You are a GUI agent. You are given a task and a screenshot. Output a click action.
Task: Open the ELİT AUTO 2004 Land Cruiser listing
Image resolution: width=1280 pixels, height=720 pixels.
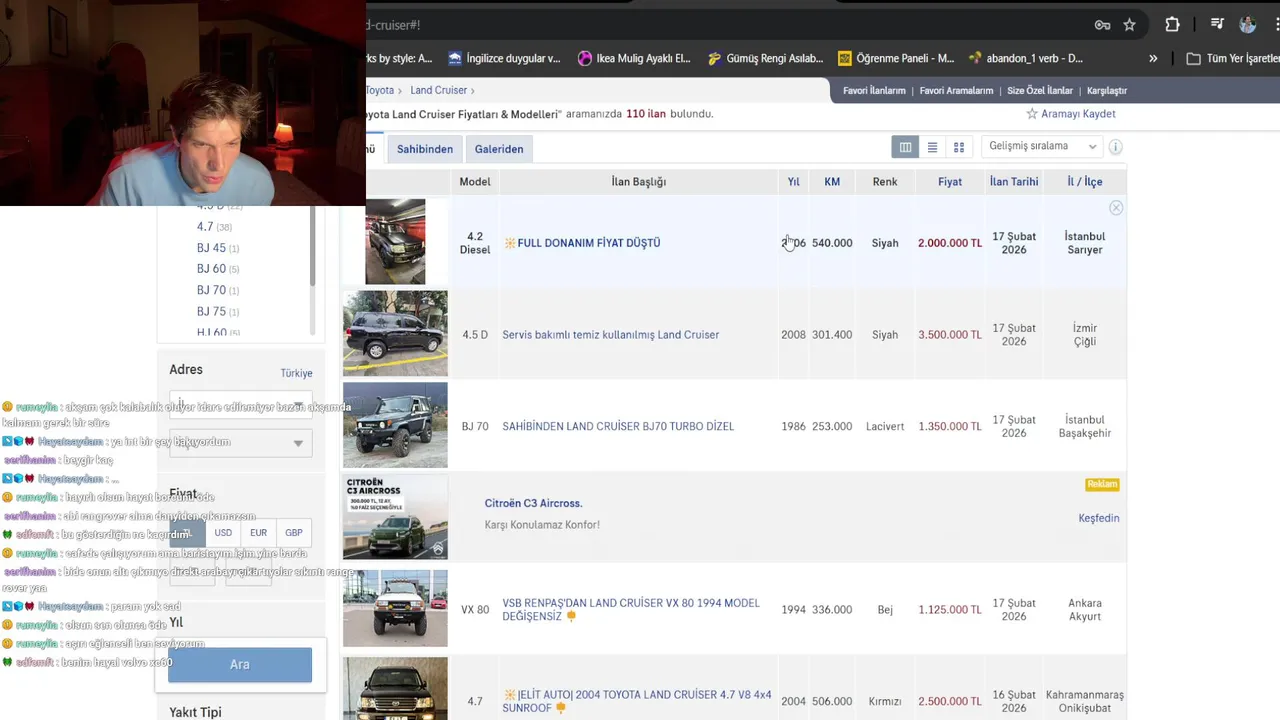click(x=637, y=701)
